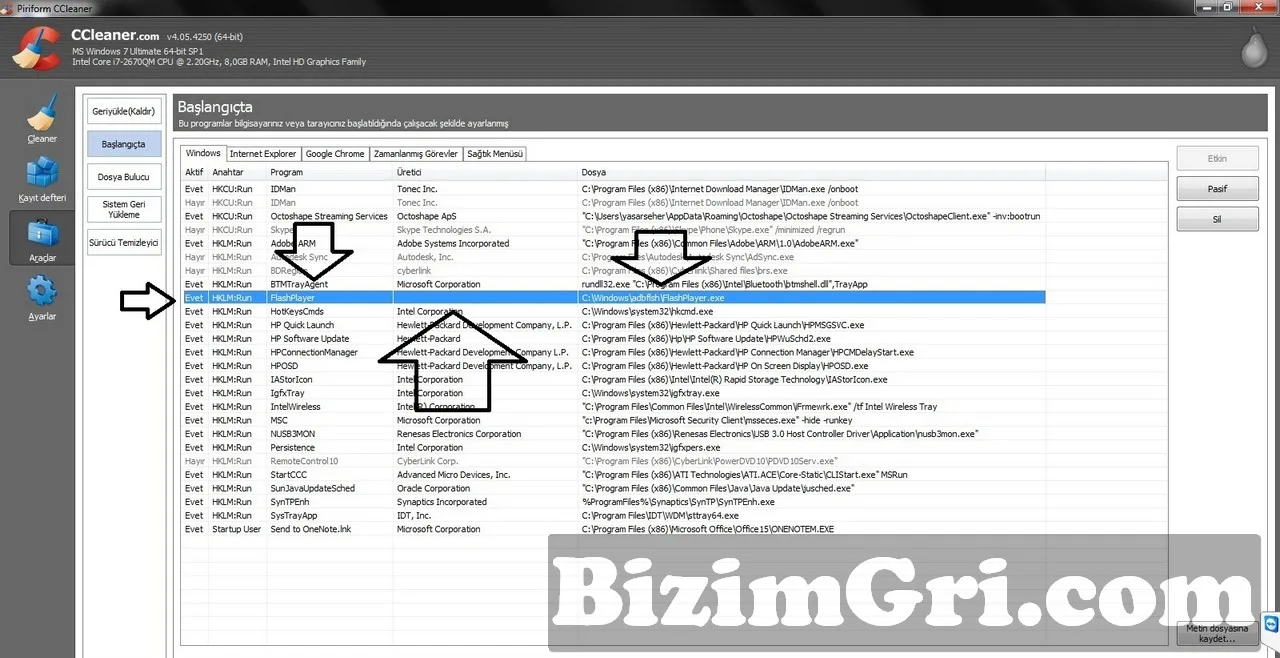The height and width of the screenshot is (658, 1280).
Task: Select the MSC Microsoft Security Client entry
Action: point(613,420)
